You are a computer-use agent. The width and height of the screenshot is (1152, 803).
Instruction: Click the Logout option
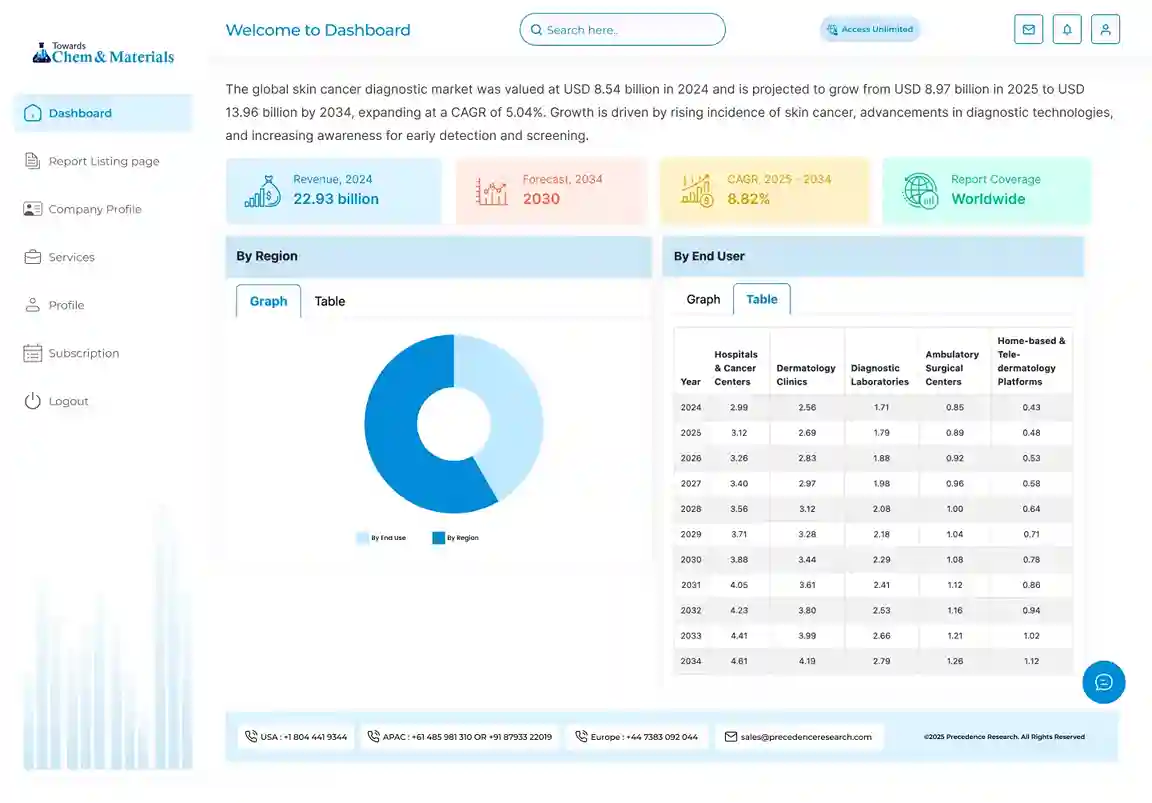[68, 401]
